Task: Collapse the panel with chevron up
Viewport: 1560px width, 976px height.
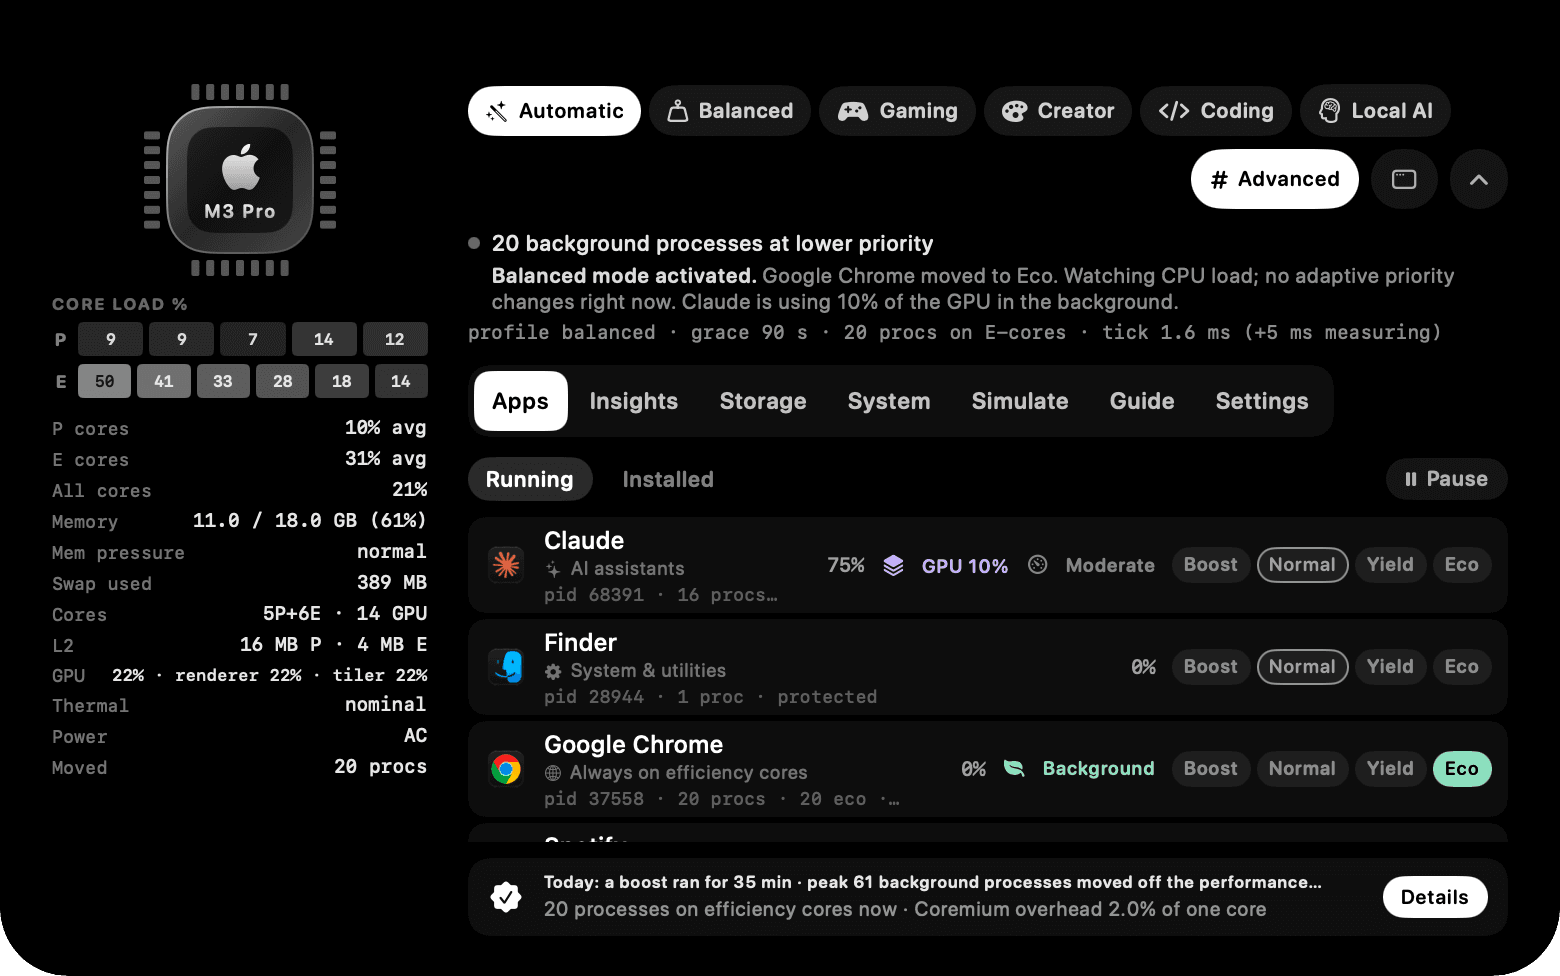Action: [1479, 179]
